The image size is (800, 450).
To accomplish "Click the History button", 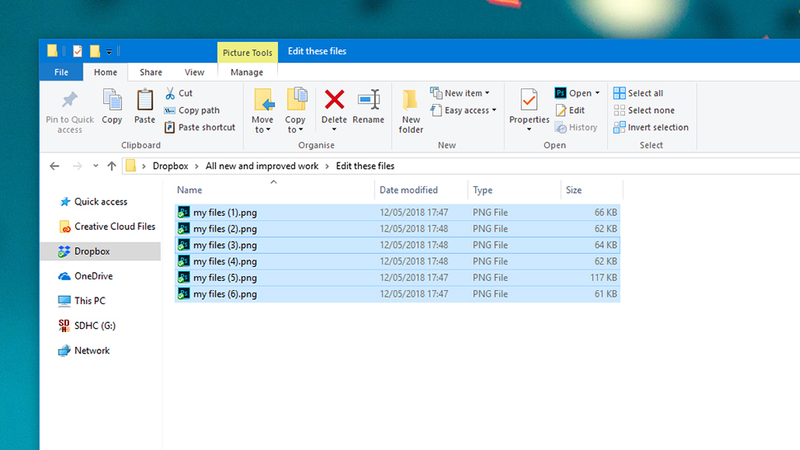I will pyautogui.click(x=576, y=127).
